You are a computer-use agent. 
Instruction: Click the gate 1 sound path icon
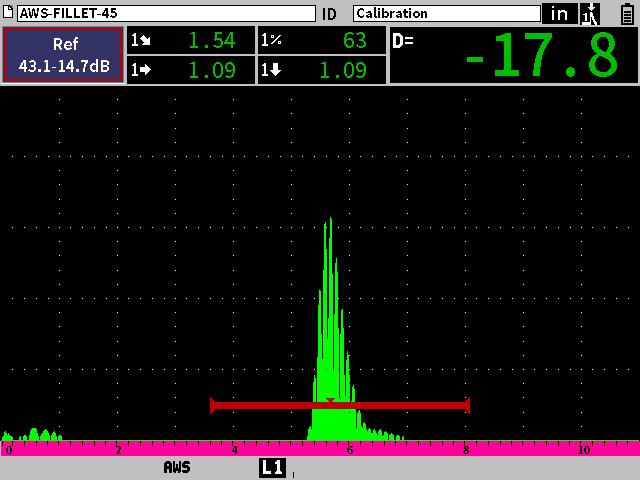(x=141, y=40)
